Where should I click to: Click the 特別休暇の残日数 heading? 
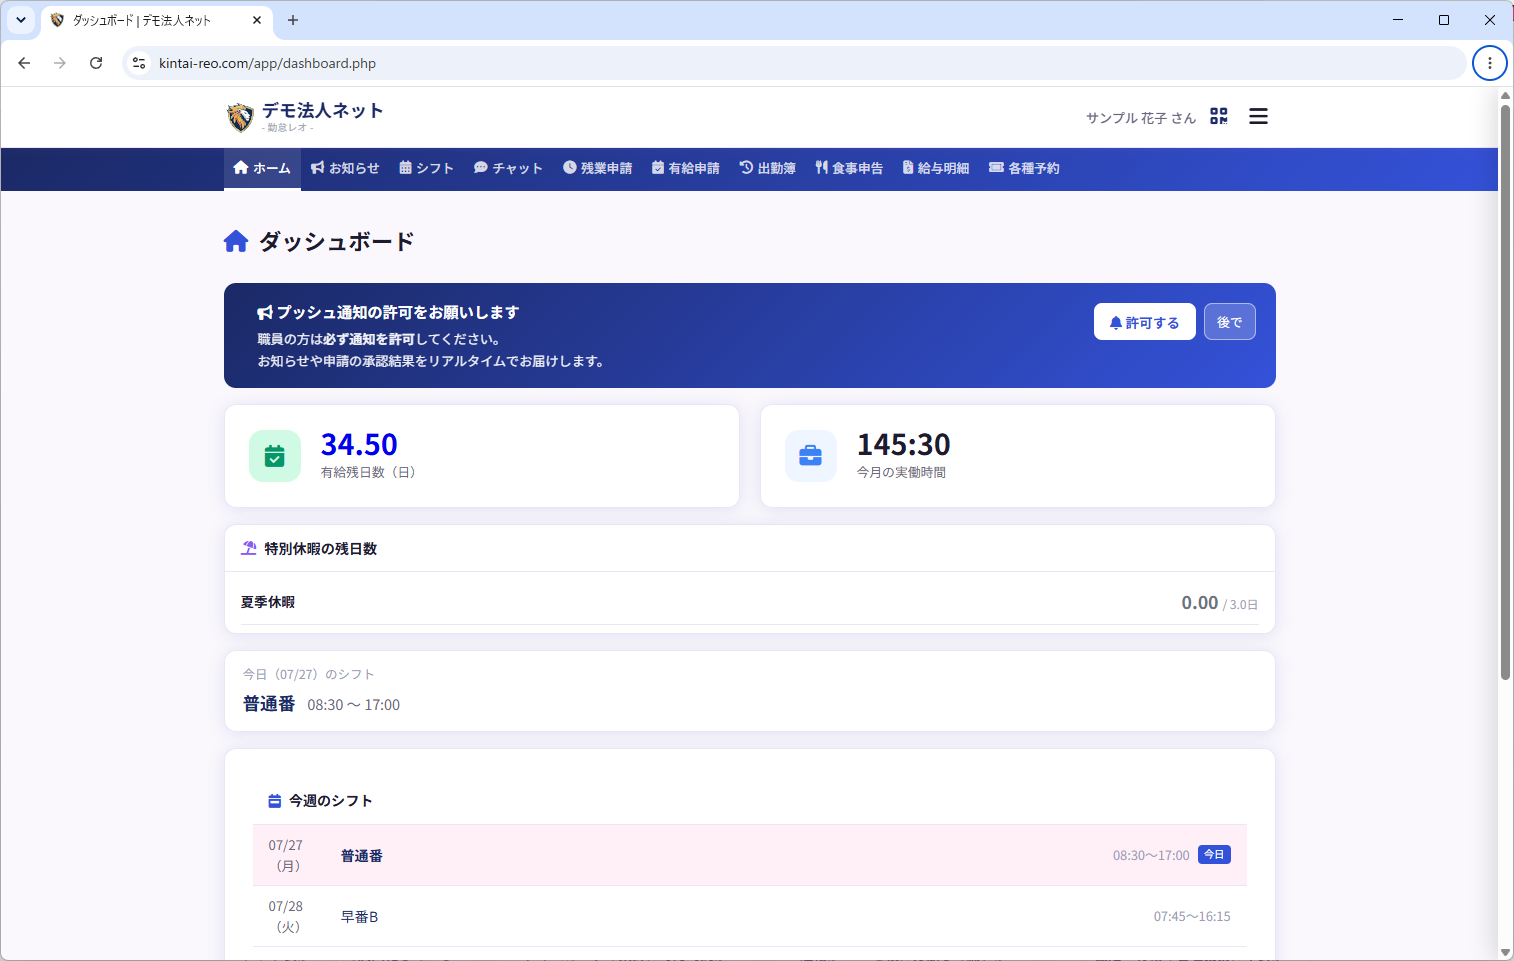click(x=320, y=549)
